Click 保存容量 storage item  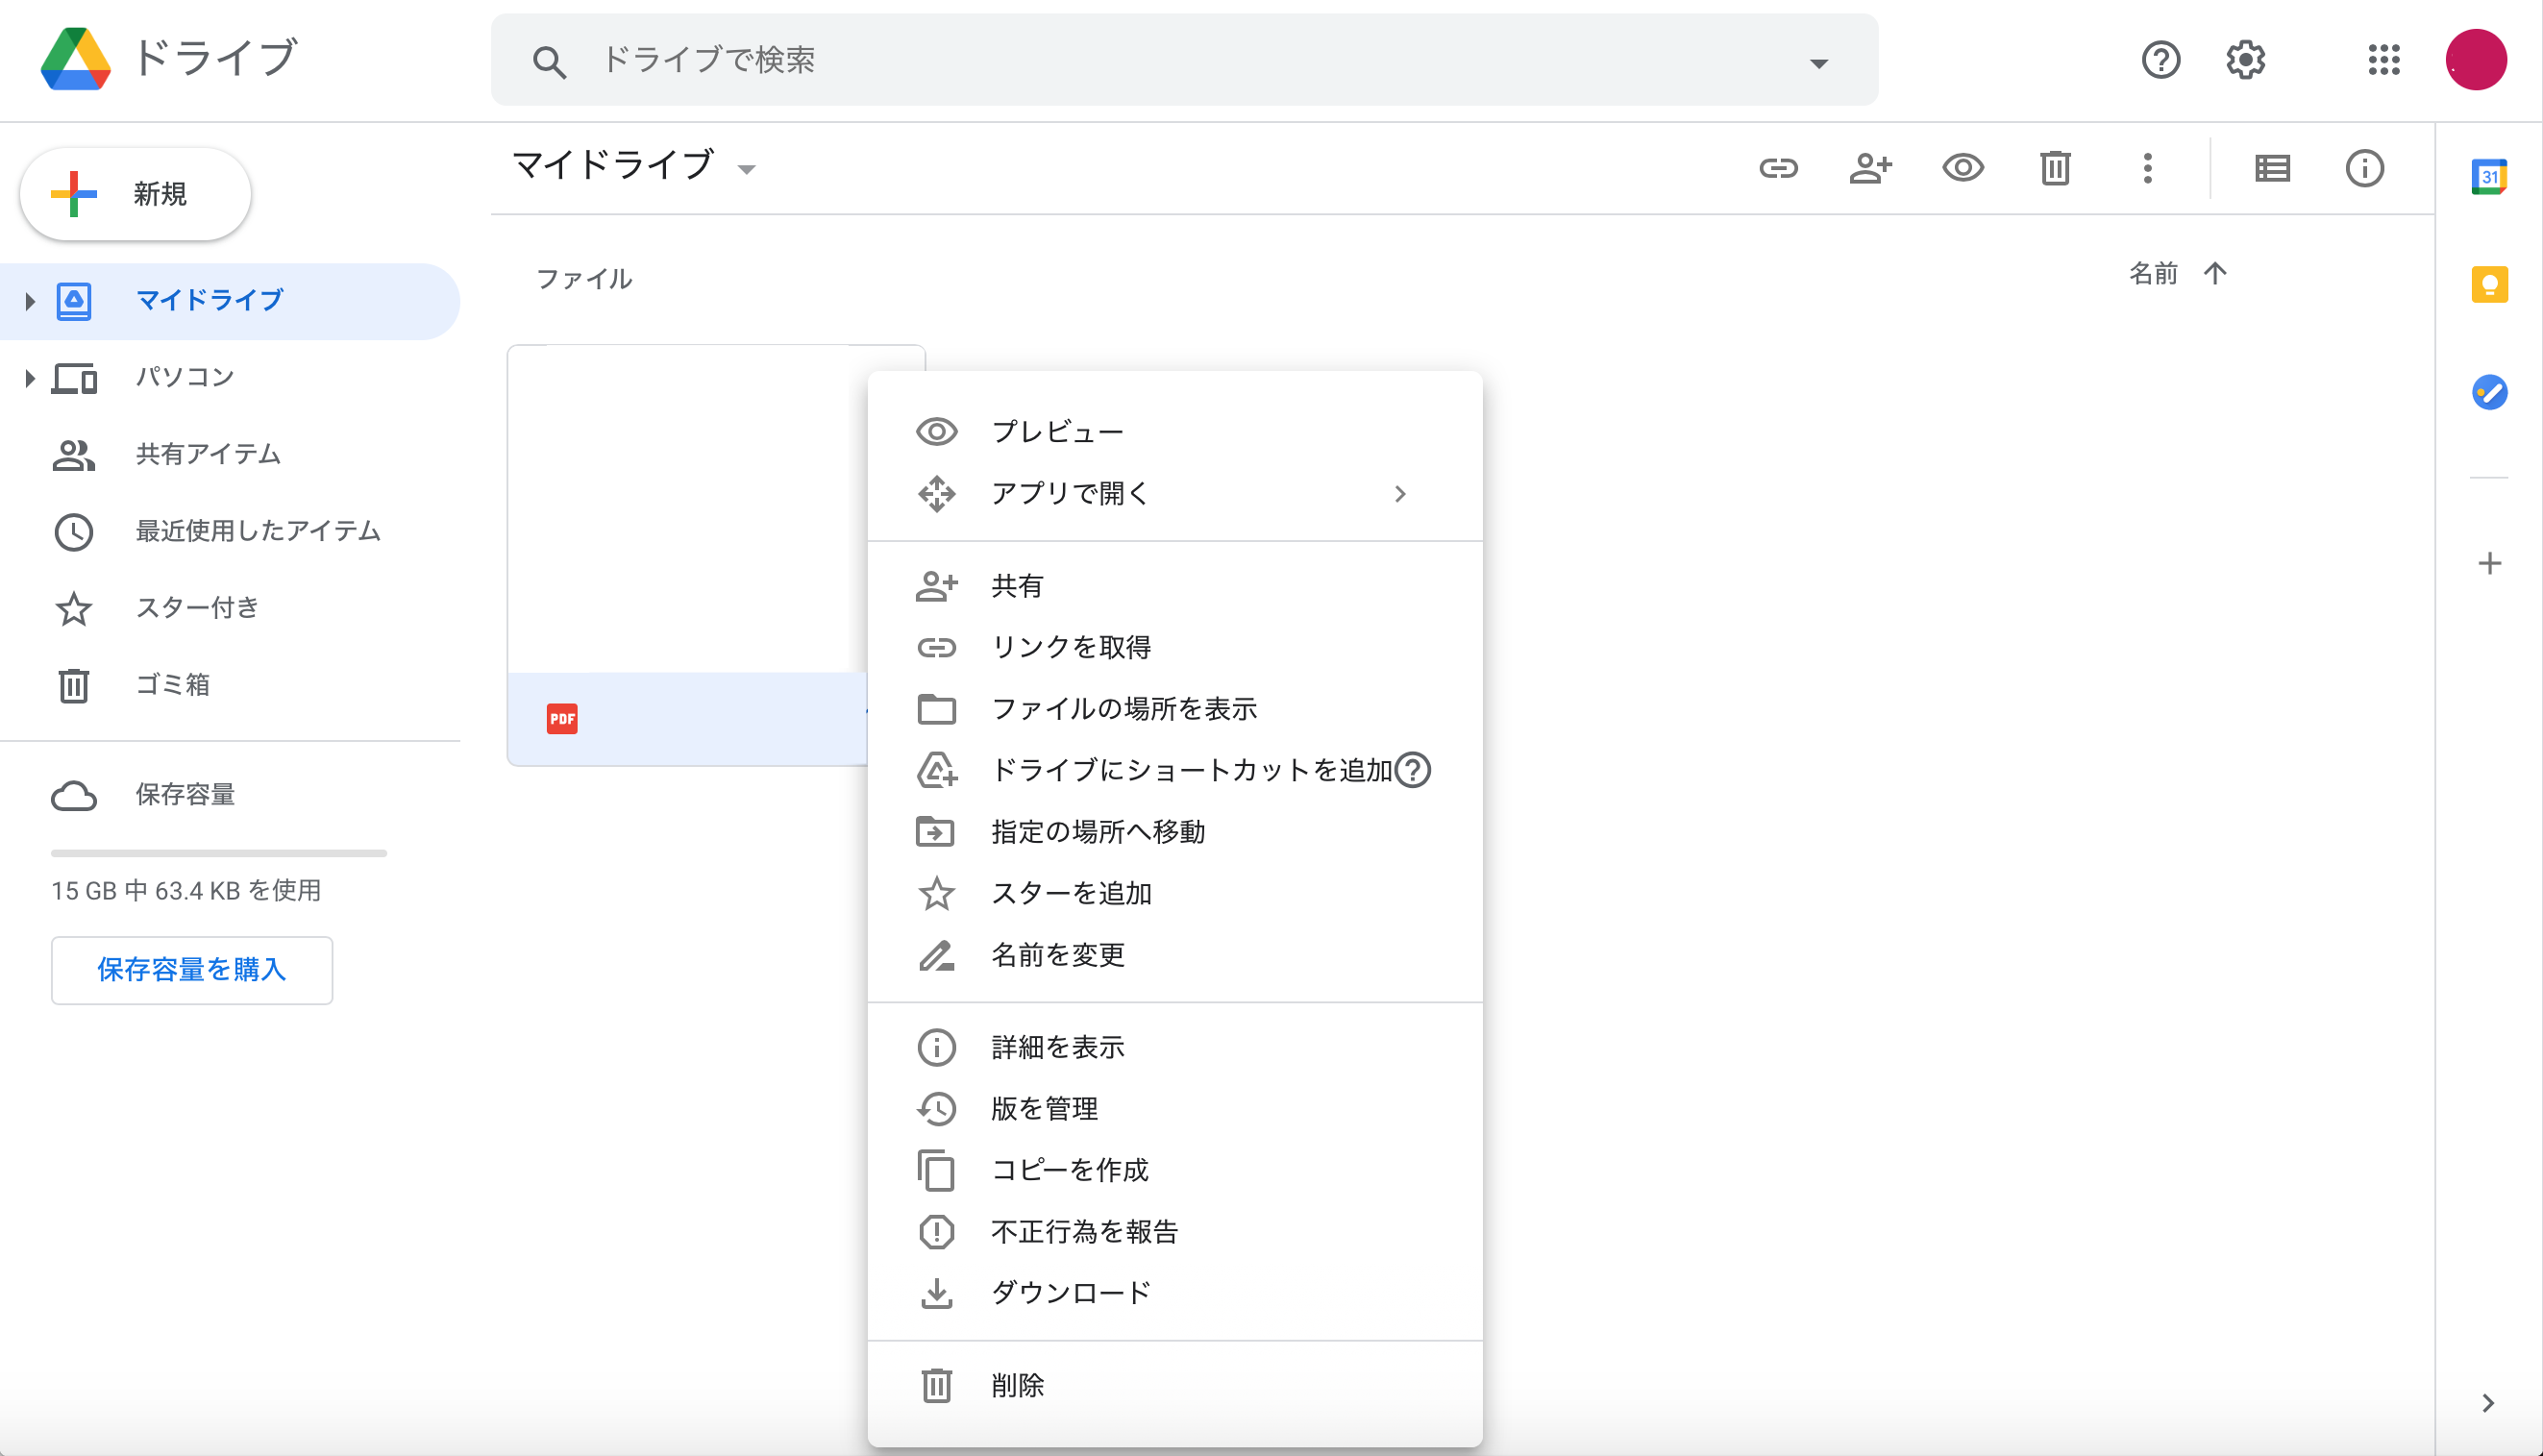230,795
